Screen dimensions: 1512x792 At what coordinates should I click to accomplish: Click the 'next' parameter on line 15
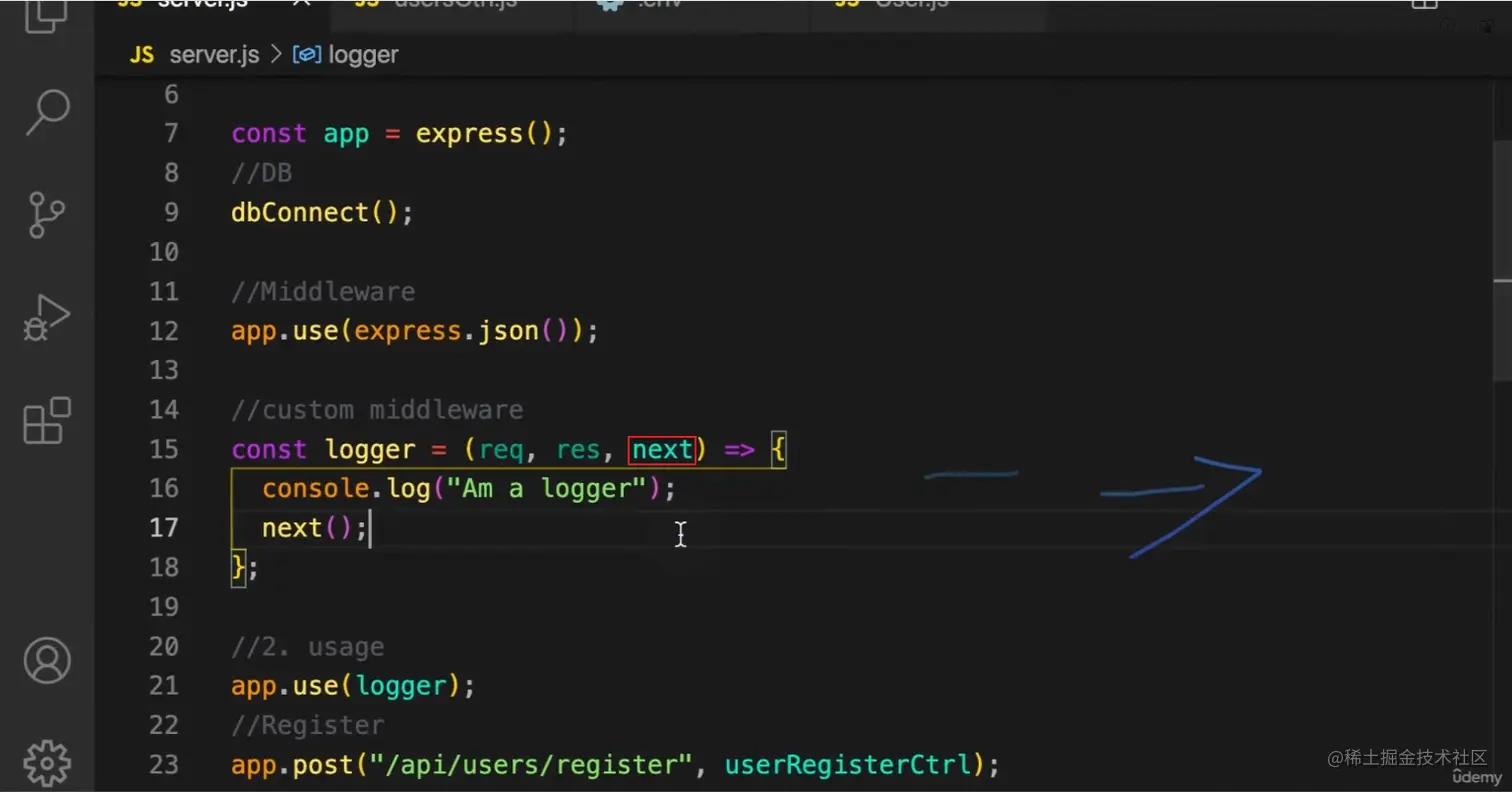click(x=662, y=450)
